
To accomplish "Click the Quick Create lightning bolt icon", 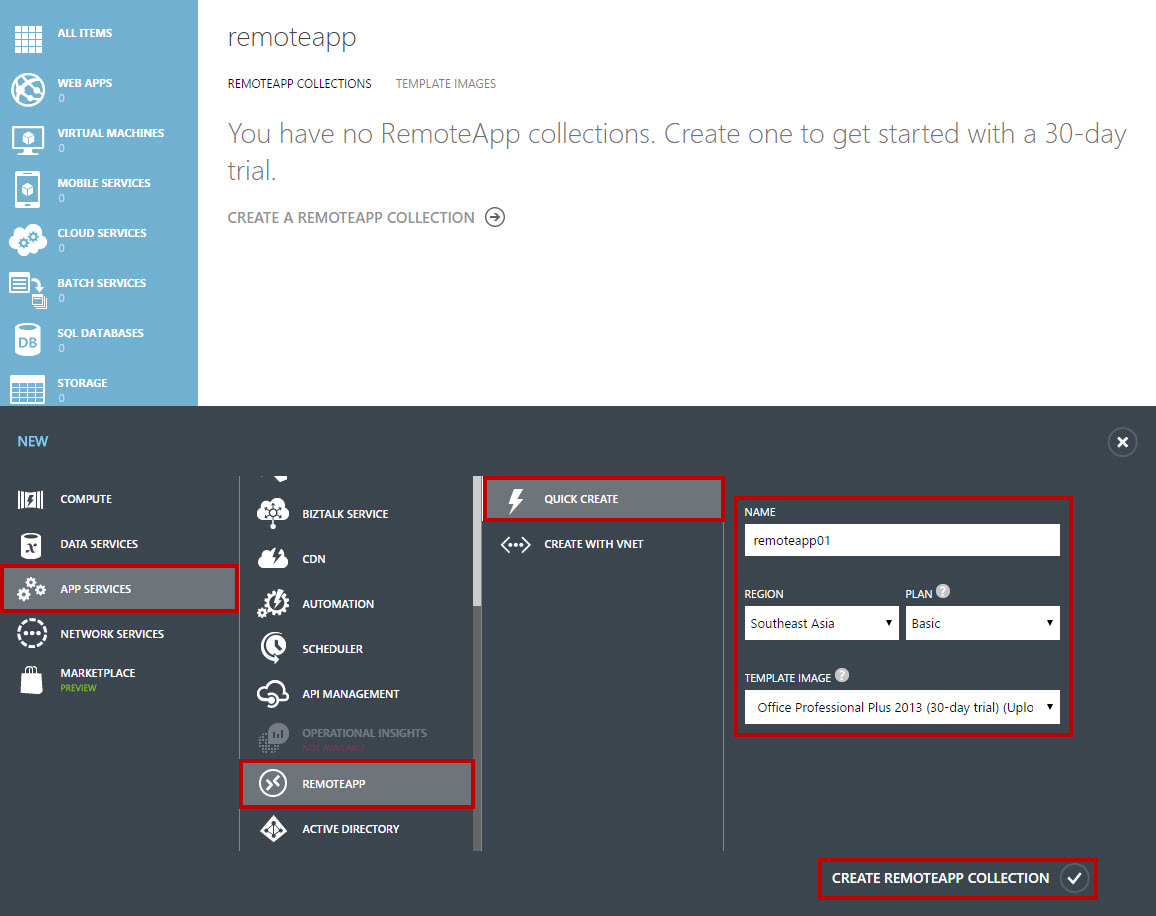I will 516,500.
